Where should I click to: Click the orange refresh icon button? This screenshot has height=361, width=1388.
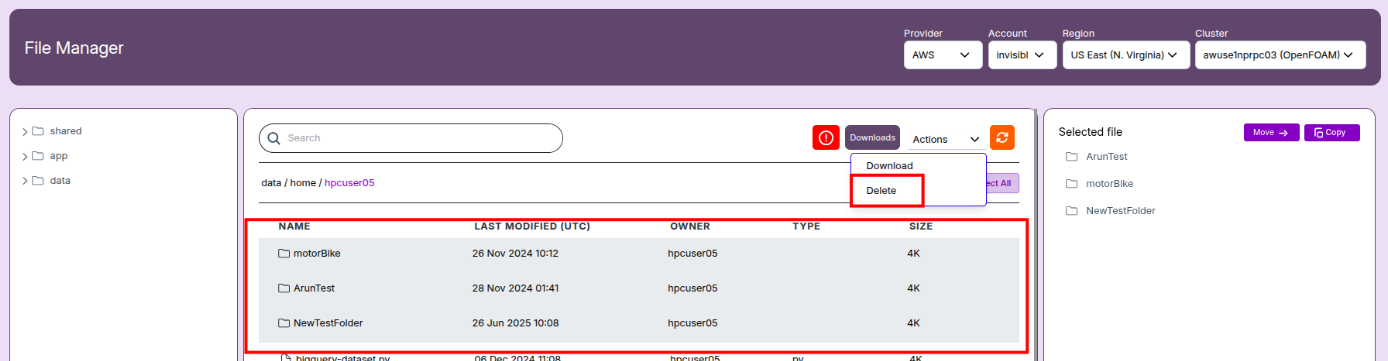1002,139
